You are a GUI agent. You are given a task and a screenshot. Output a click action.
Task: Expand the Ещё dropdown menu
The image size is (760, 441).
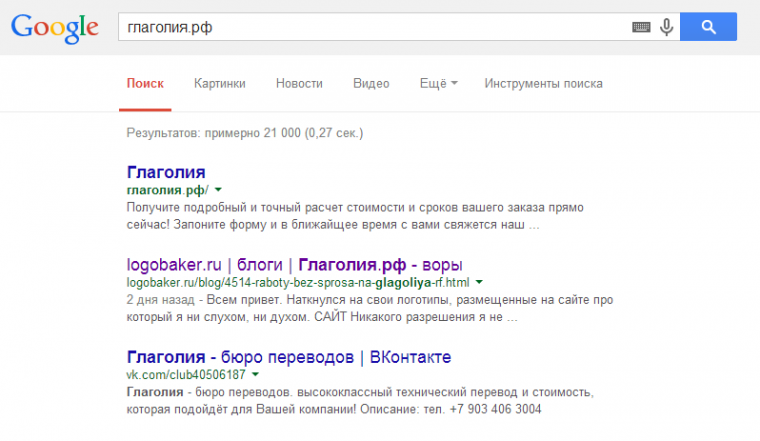click(438, 84)
